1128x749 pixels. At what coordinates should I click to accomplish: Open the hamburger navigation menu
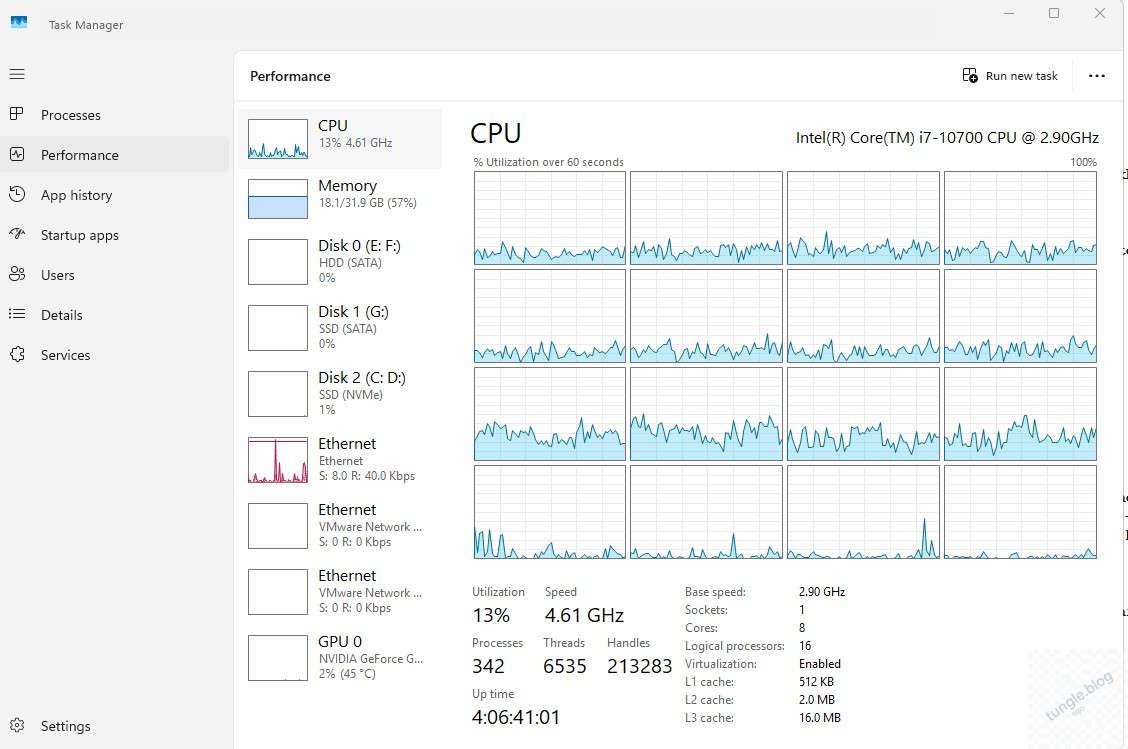coord(17,74)
